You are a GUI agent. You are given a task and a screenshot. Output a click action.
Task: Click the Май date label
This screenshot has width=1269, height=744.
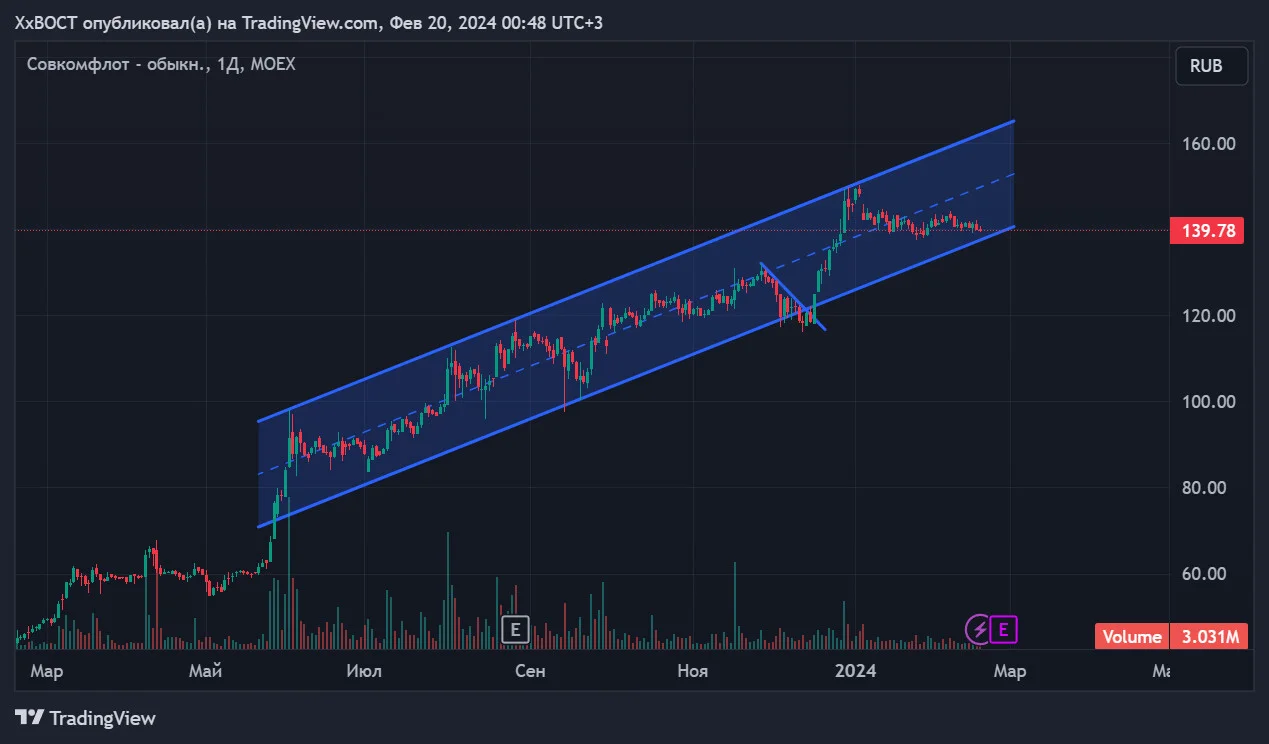pos(205,671)
